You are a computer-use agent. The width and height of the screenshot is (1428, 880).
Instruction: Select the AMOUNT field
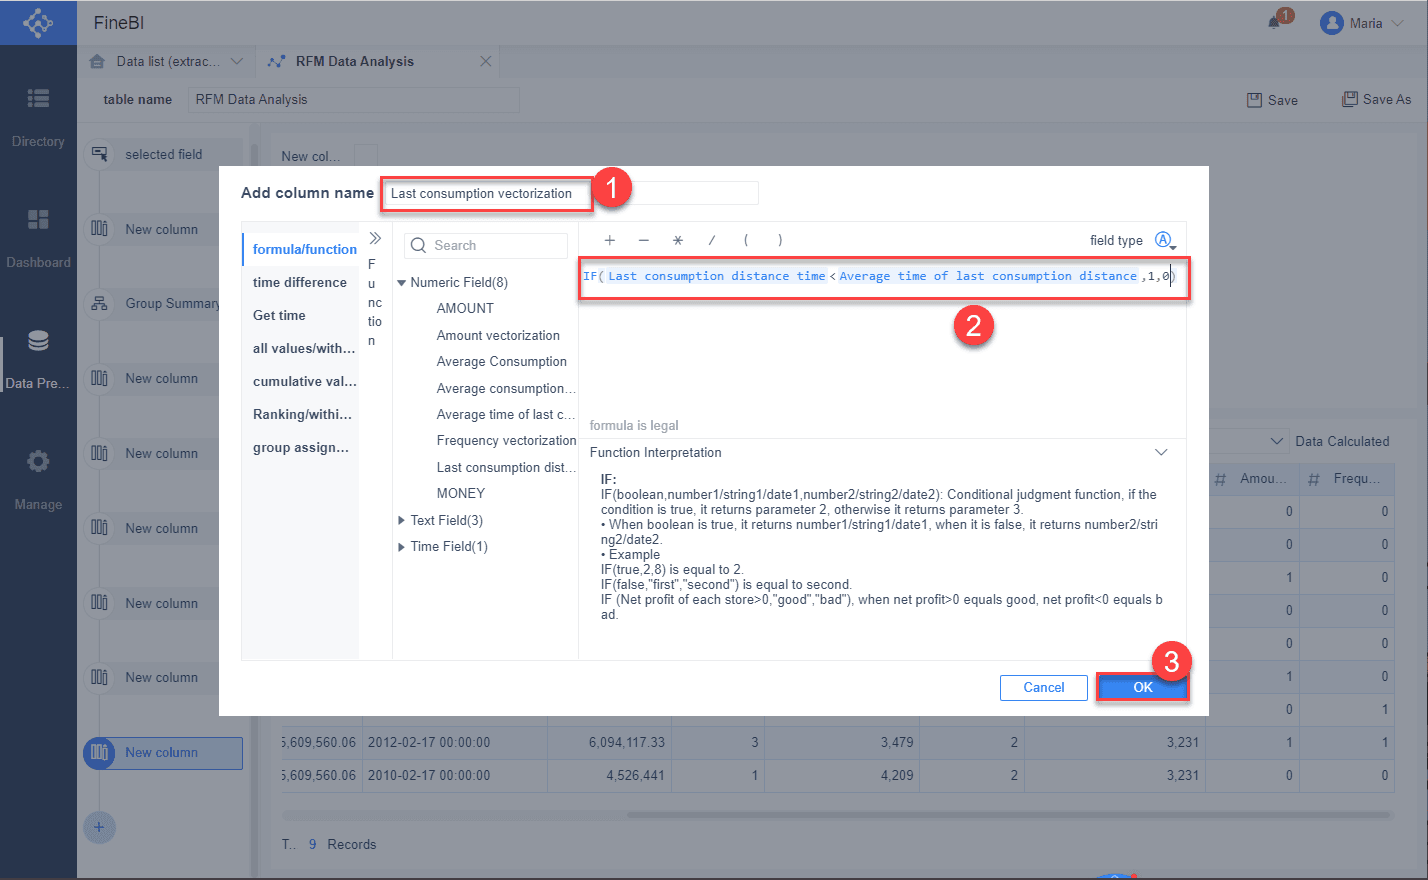coord(465,308)
